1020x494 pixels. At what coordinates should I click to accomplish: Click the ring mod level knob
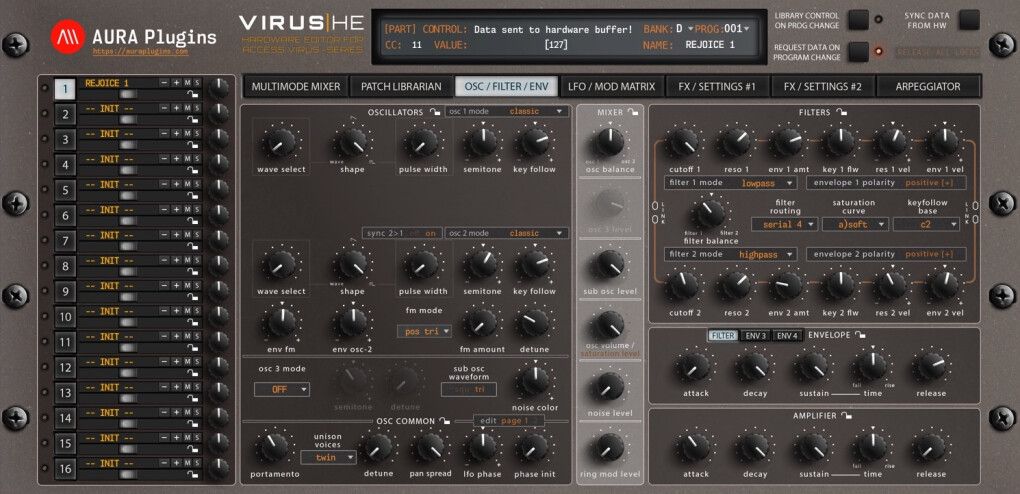coord(610,447)
